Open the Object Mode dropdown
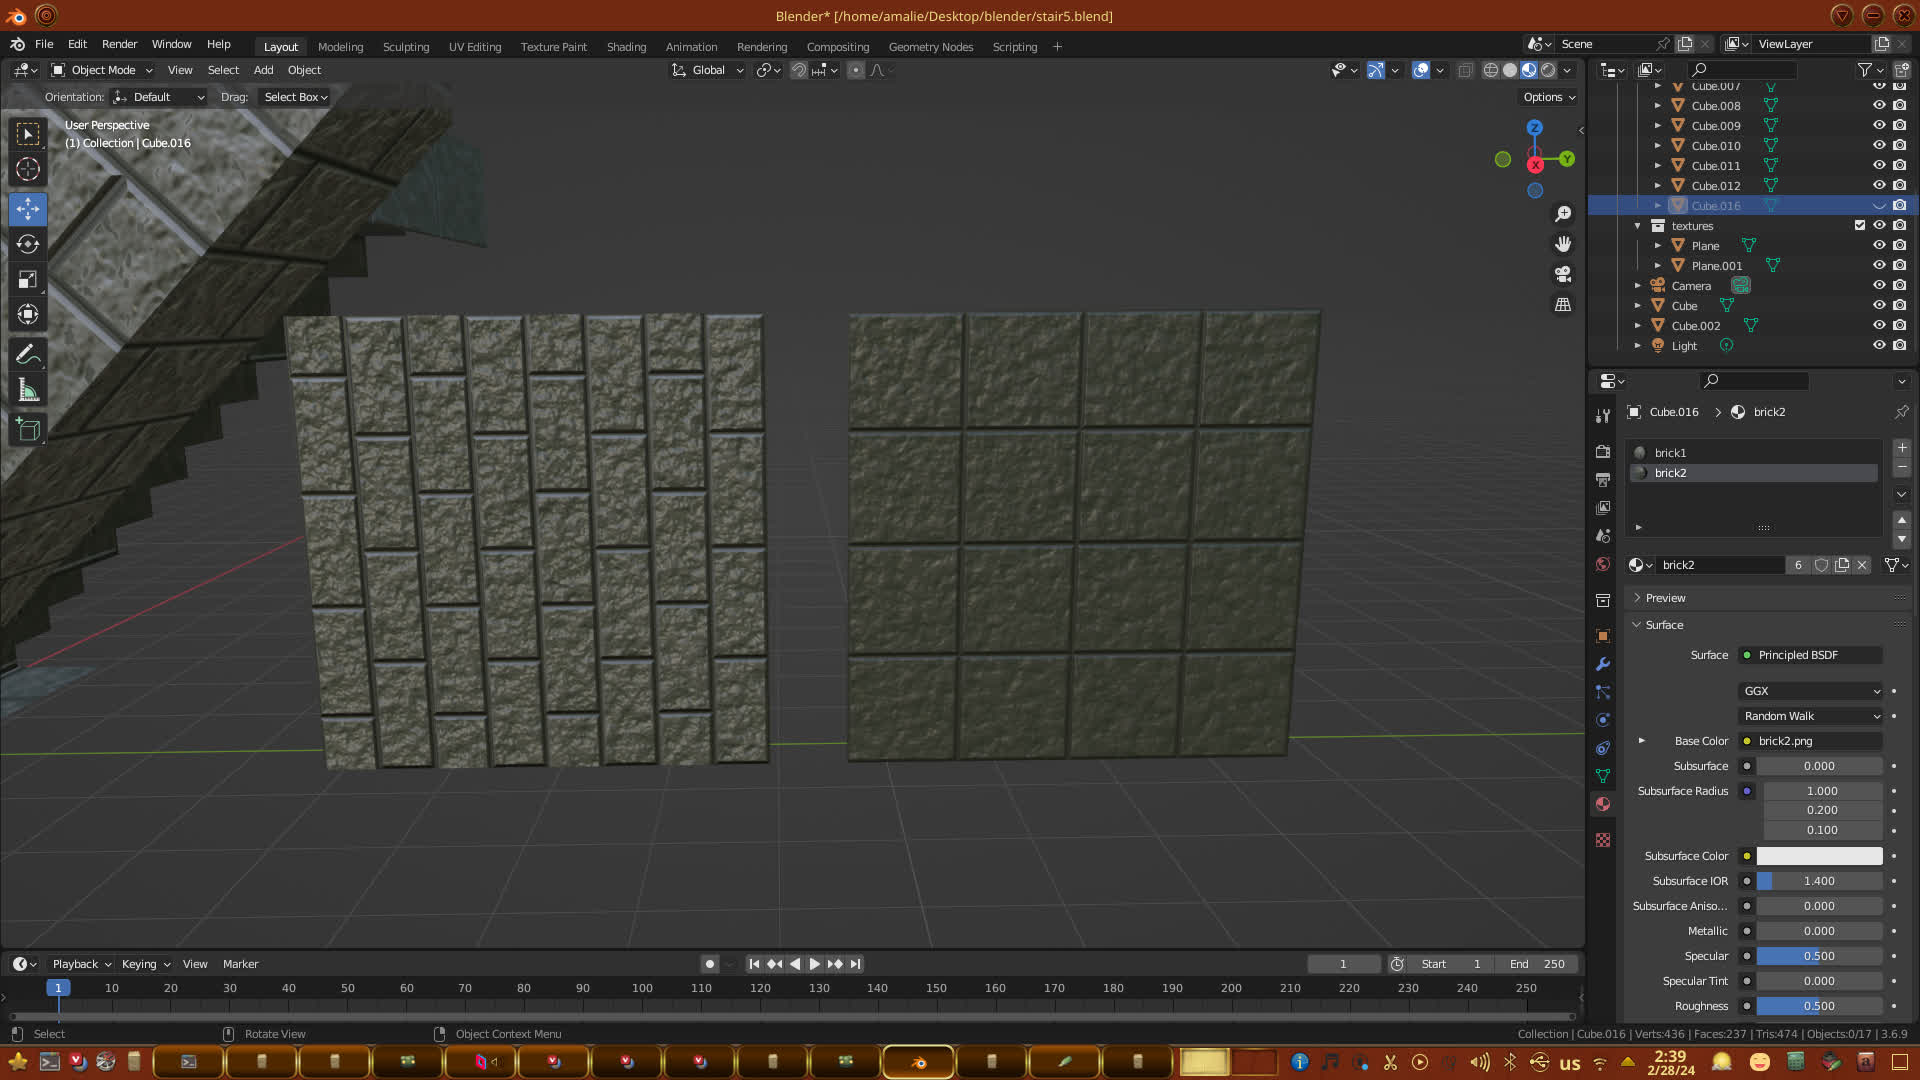The width and height of the screenshot is (1920, 1080). coord(102,70)
